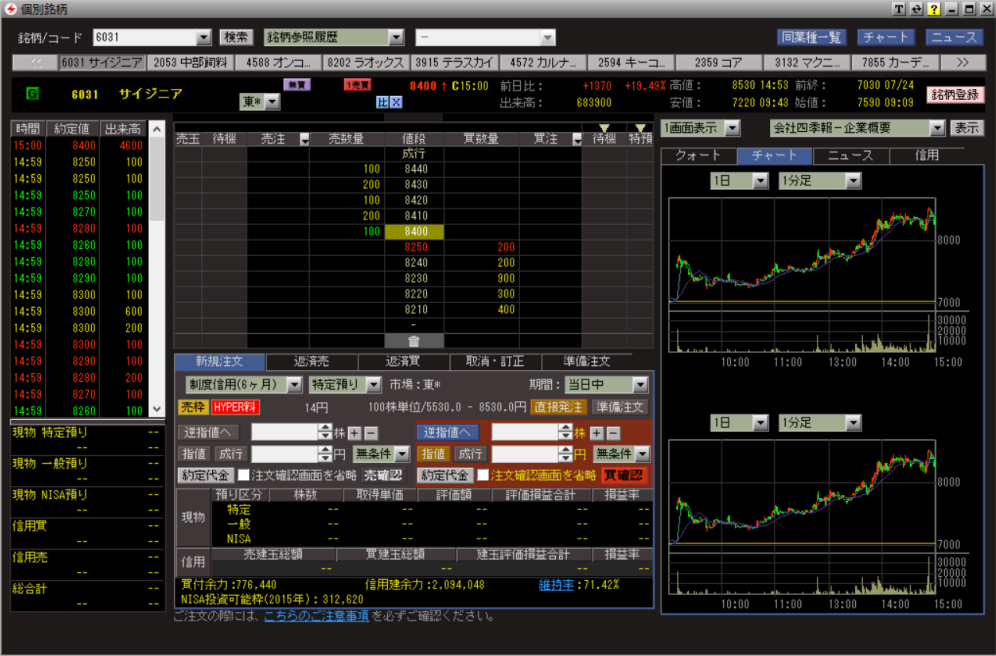Click the plus button next to sell quantity 株
This screenshot has width=996, height=656.
pyautogui.click(x=353, y=433)
